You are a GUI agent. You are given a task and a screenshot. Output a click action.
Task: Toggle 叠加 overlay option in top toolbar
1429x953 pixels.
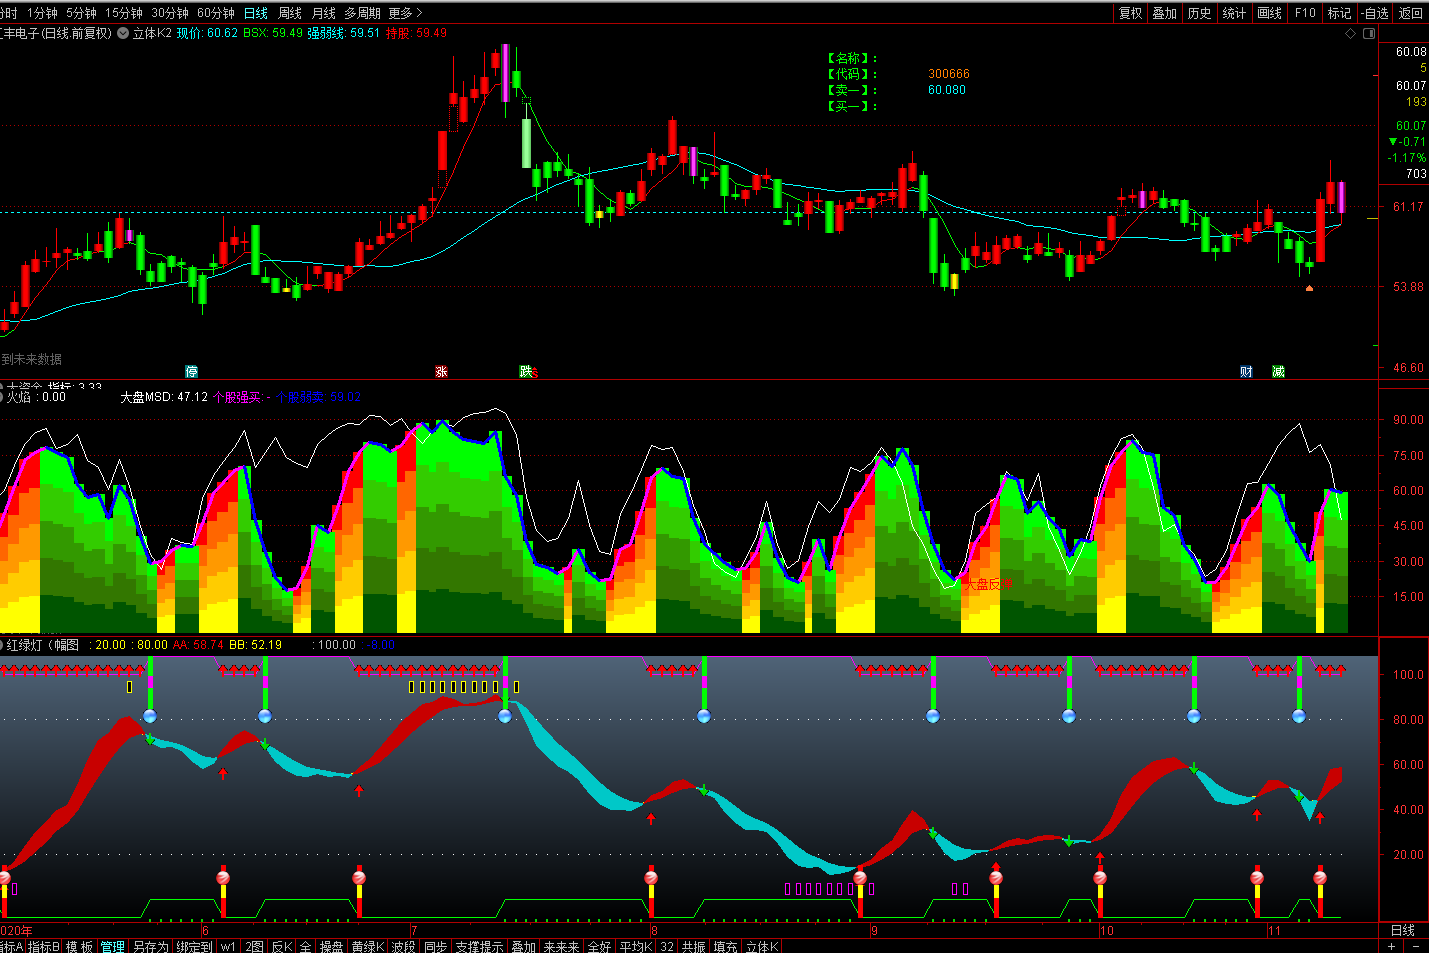[1164, 13]
